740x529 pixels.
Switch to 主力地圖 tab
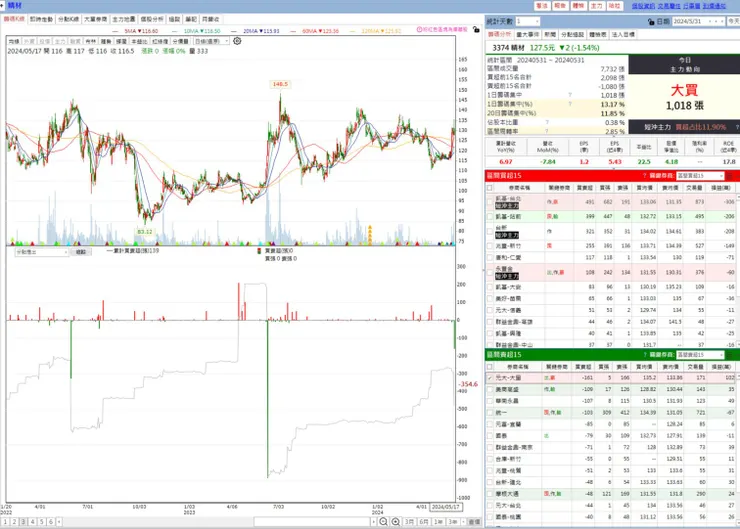(124, 19)
